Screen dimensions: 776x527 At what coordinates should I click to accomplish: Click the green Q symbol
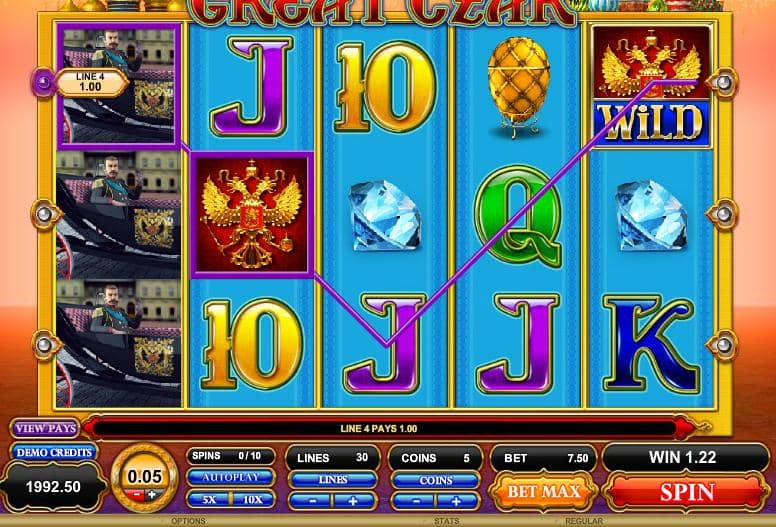[518, 216]
